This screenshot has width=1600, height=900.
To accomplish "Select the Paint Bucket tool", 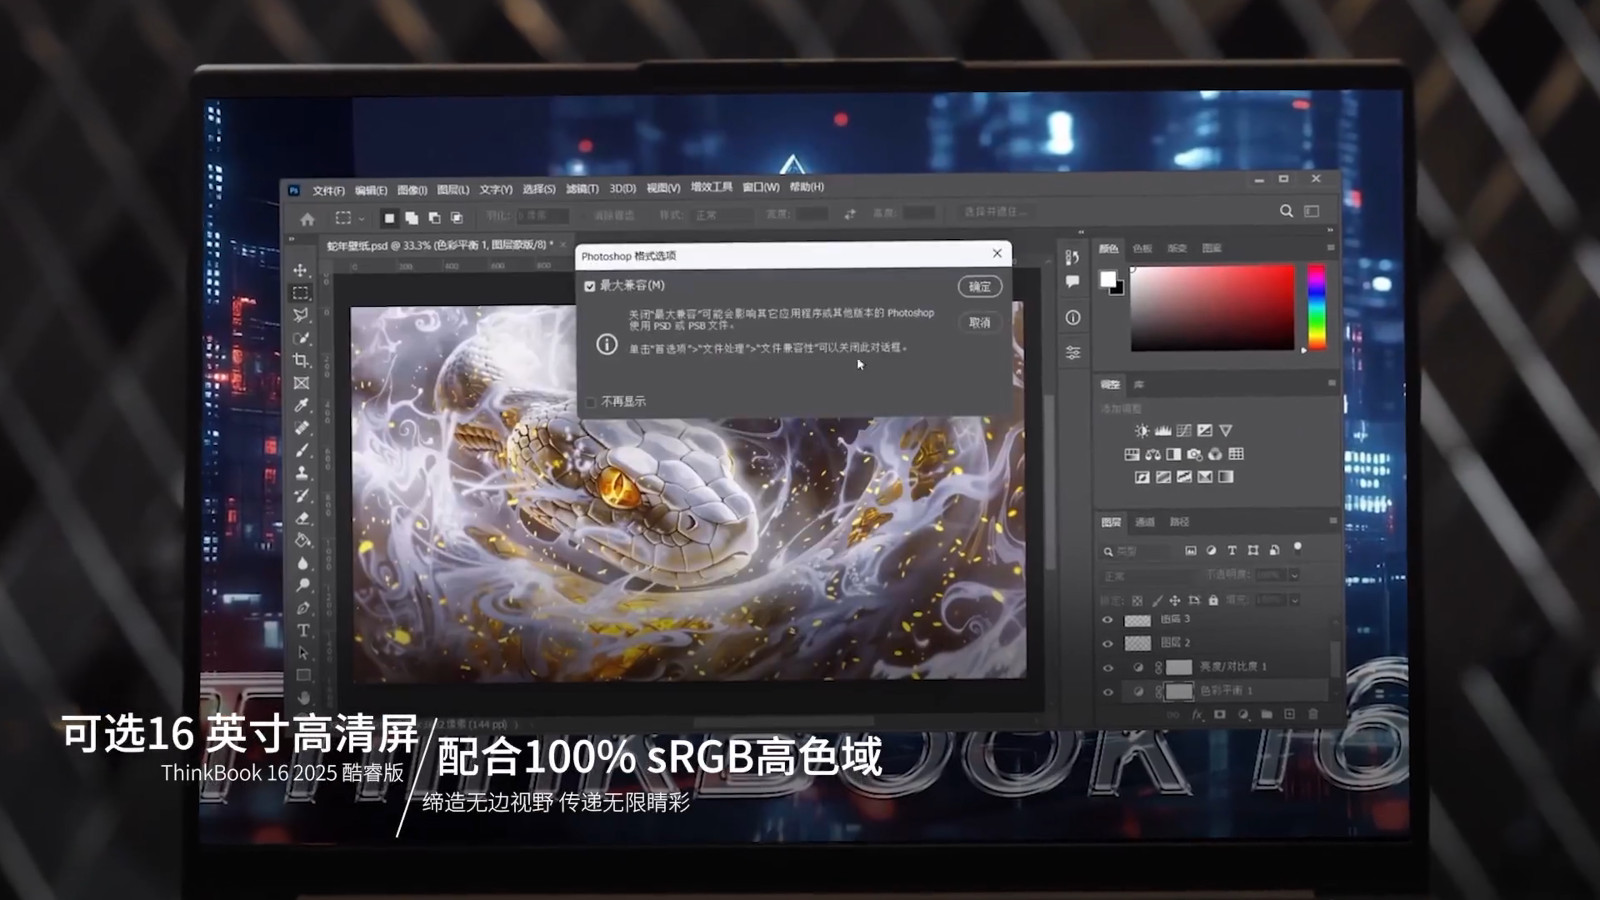I will (x=302, y=540).
